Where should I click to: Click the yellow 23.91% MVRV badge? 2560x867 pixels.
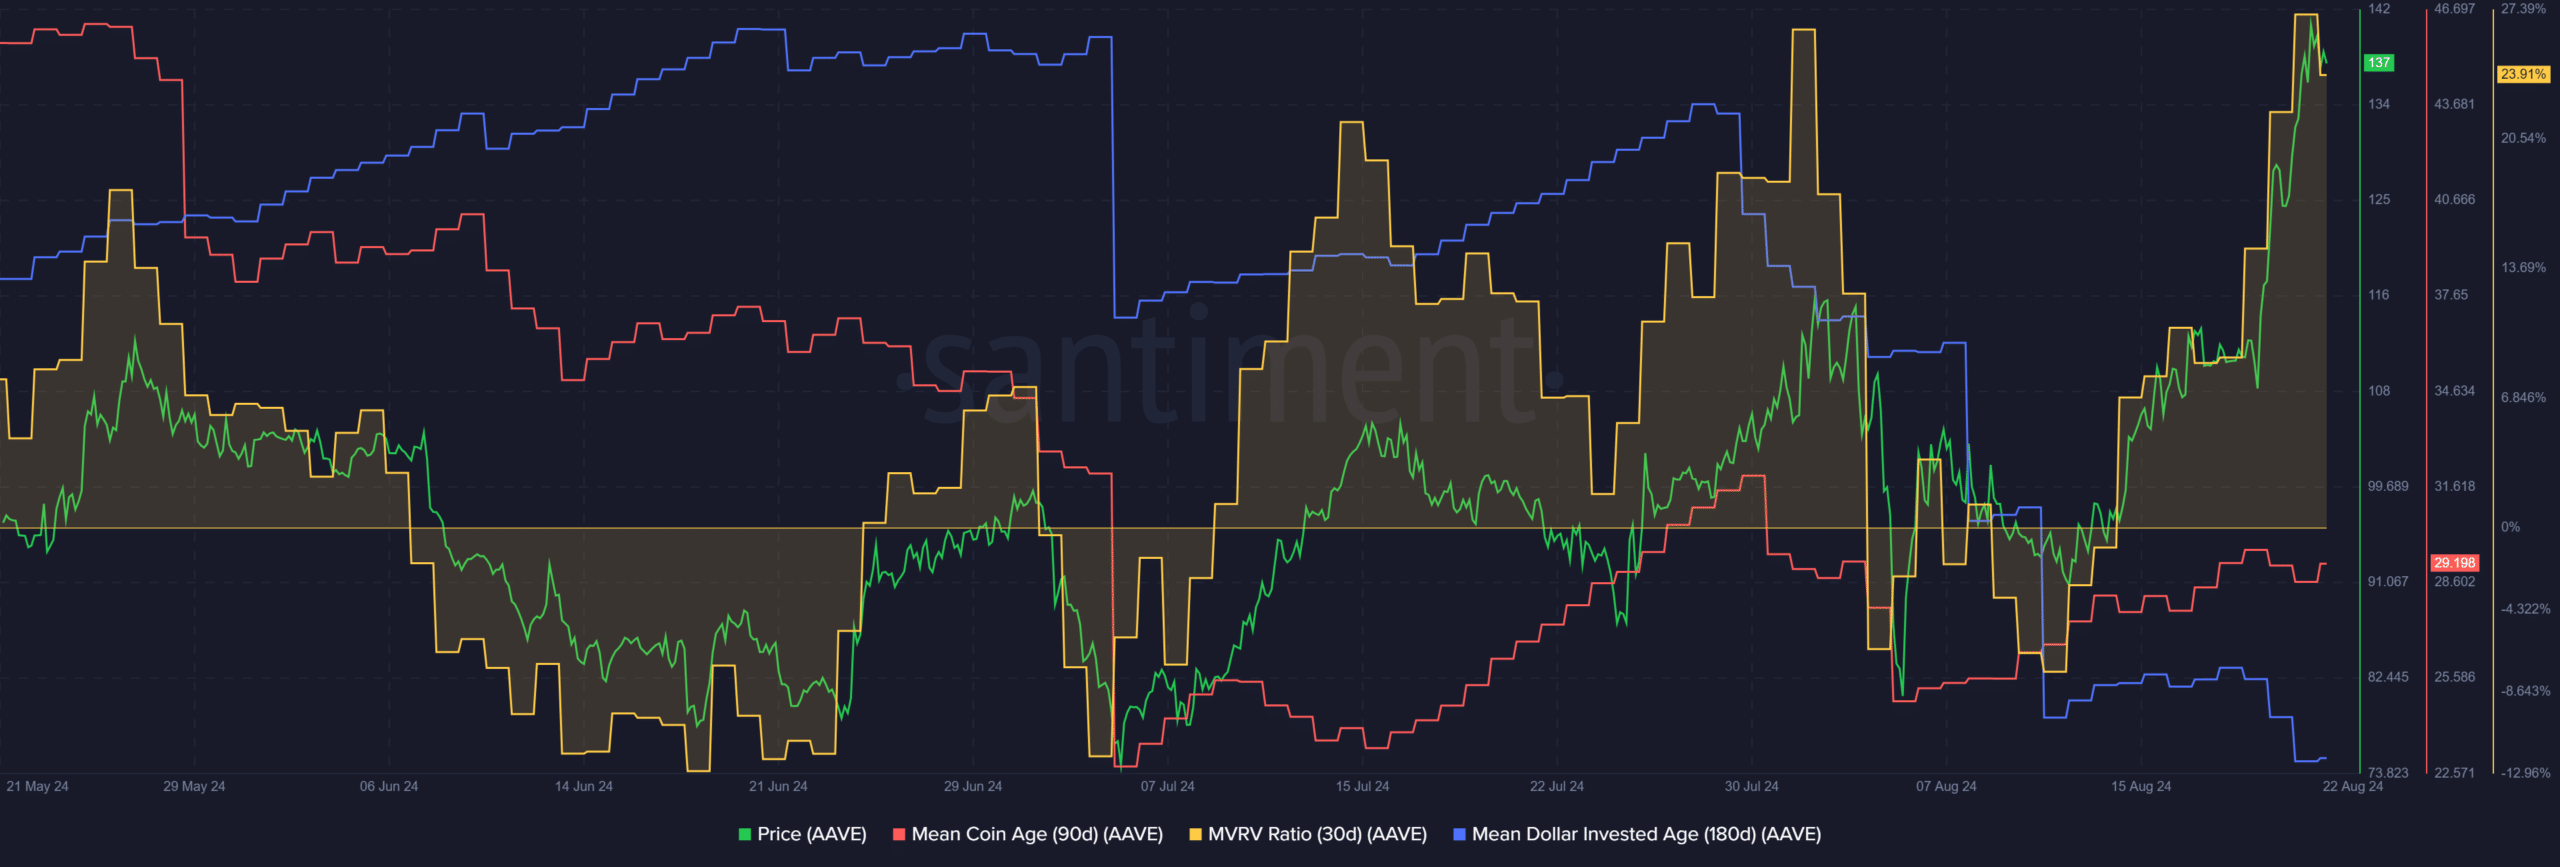click(2523, 74)
